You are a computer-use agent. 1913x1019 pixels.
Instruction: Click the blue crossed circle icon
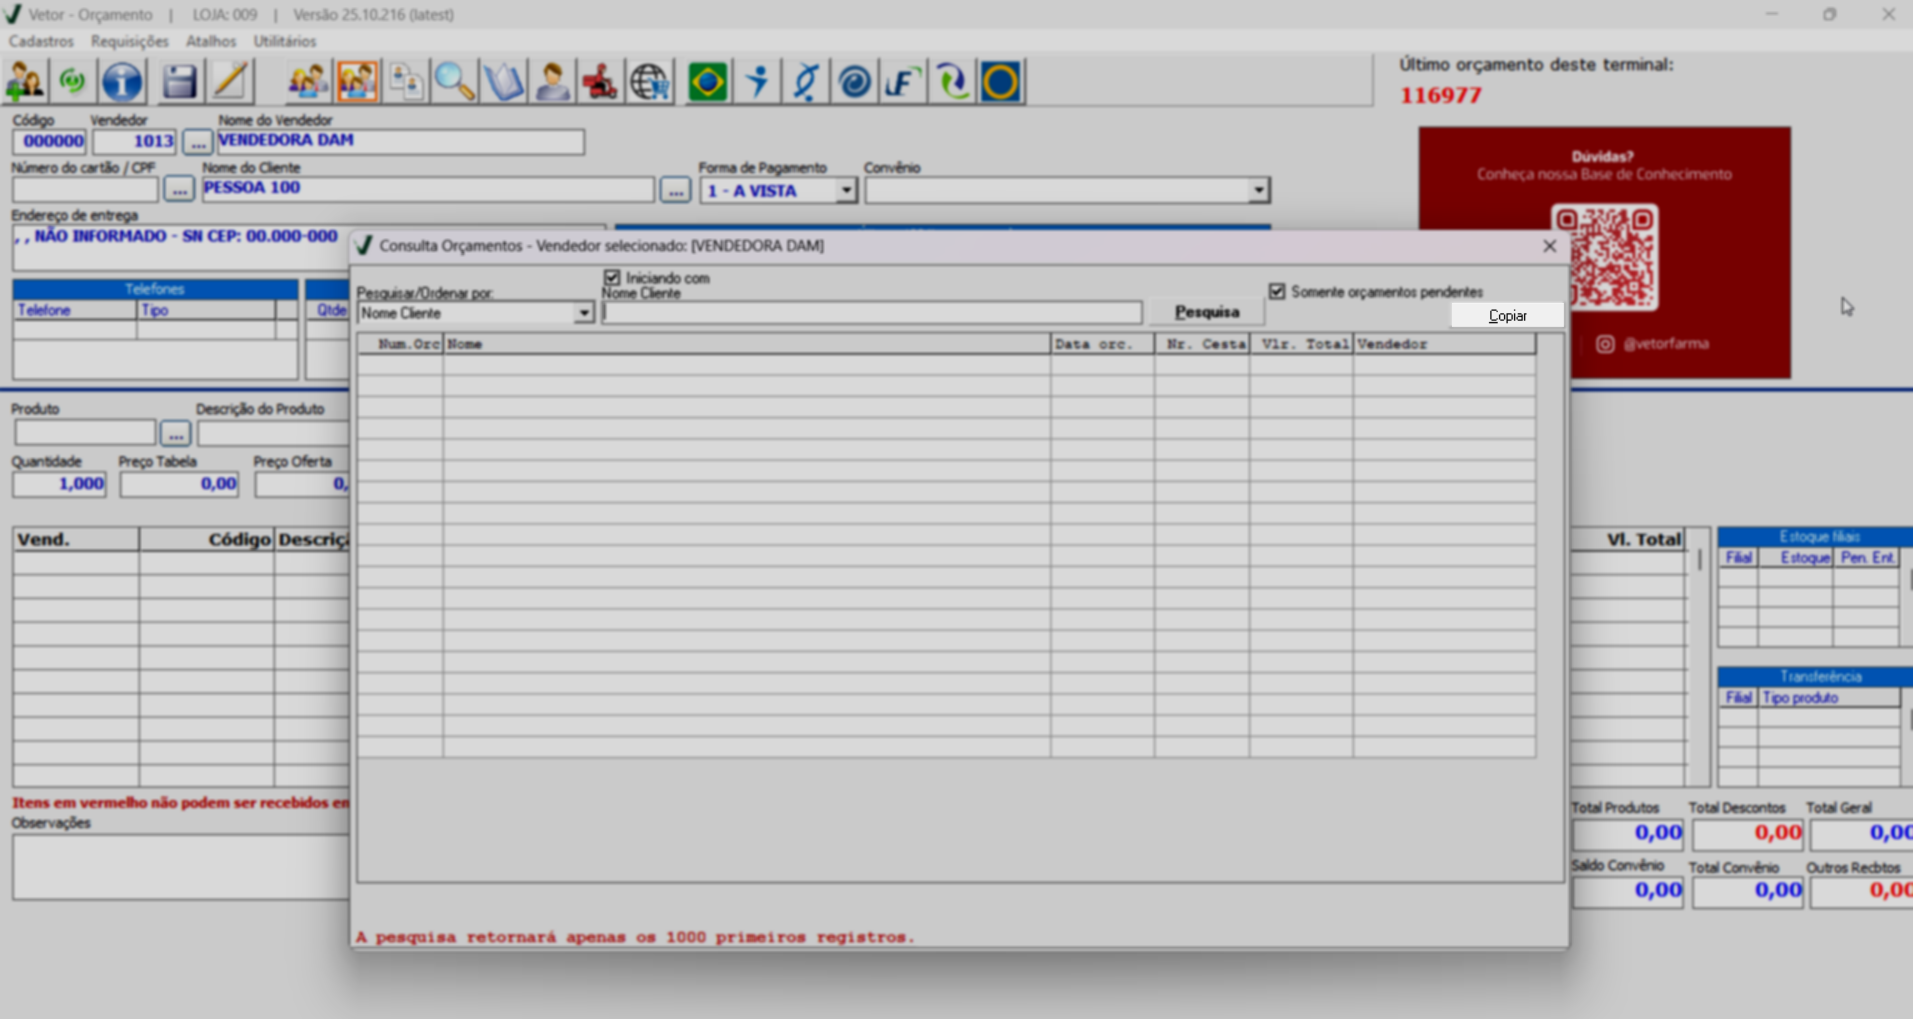[x=806, y=82]
